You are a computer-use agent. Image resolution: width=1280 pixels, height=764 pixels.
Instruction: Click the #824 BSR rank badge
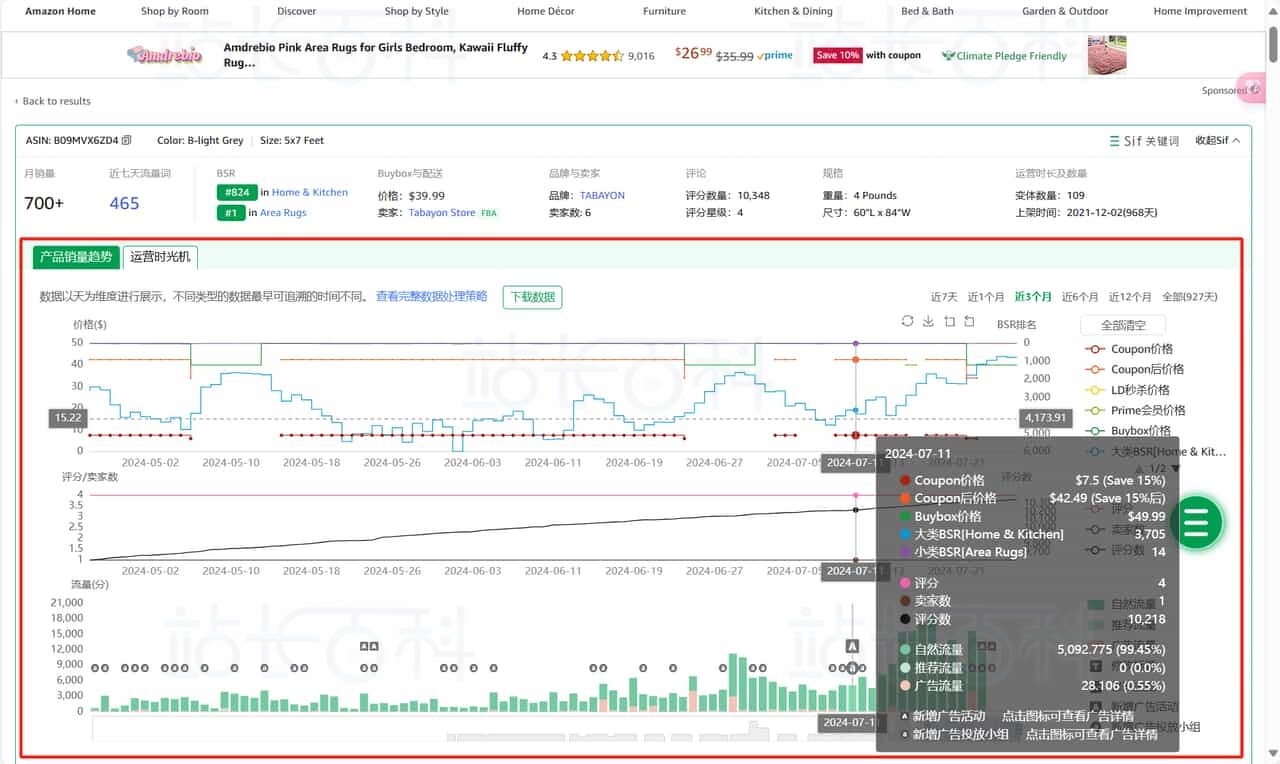[x=237, y=192]
